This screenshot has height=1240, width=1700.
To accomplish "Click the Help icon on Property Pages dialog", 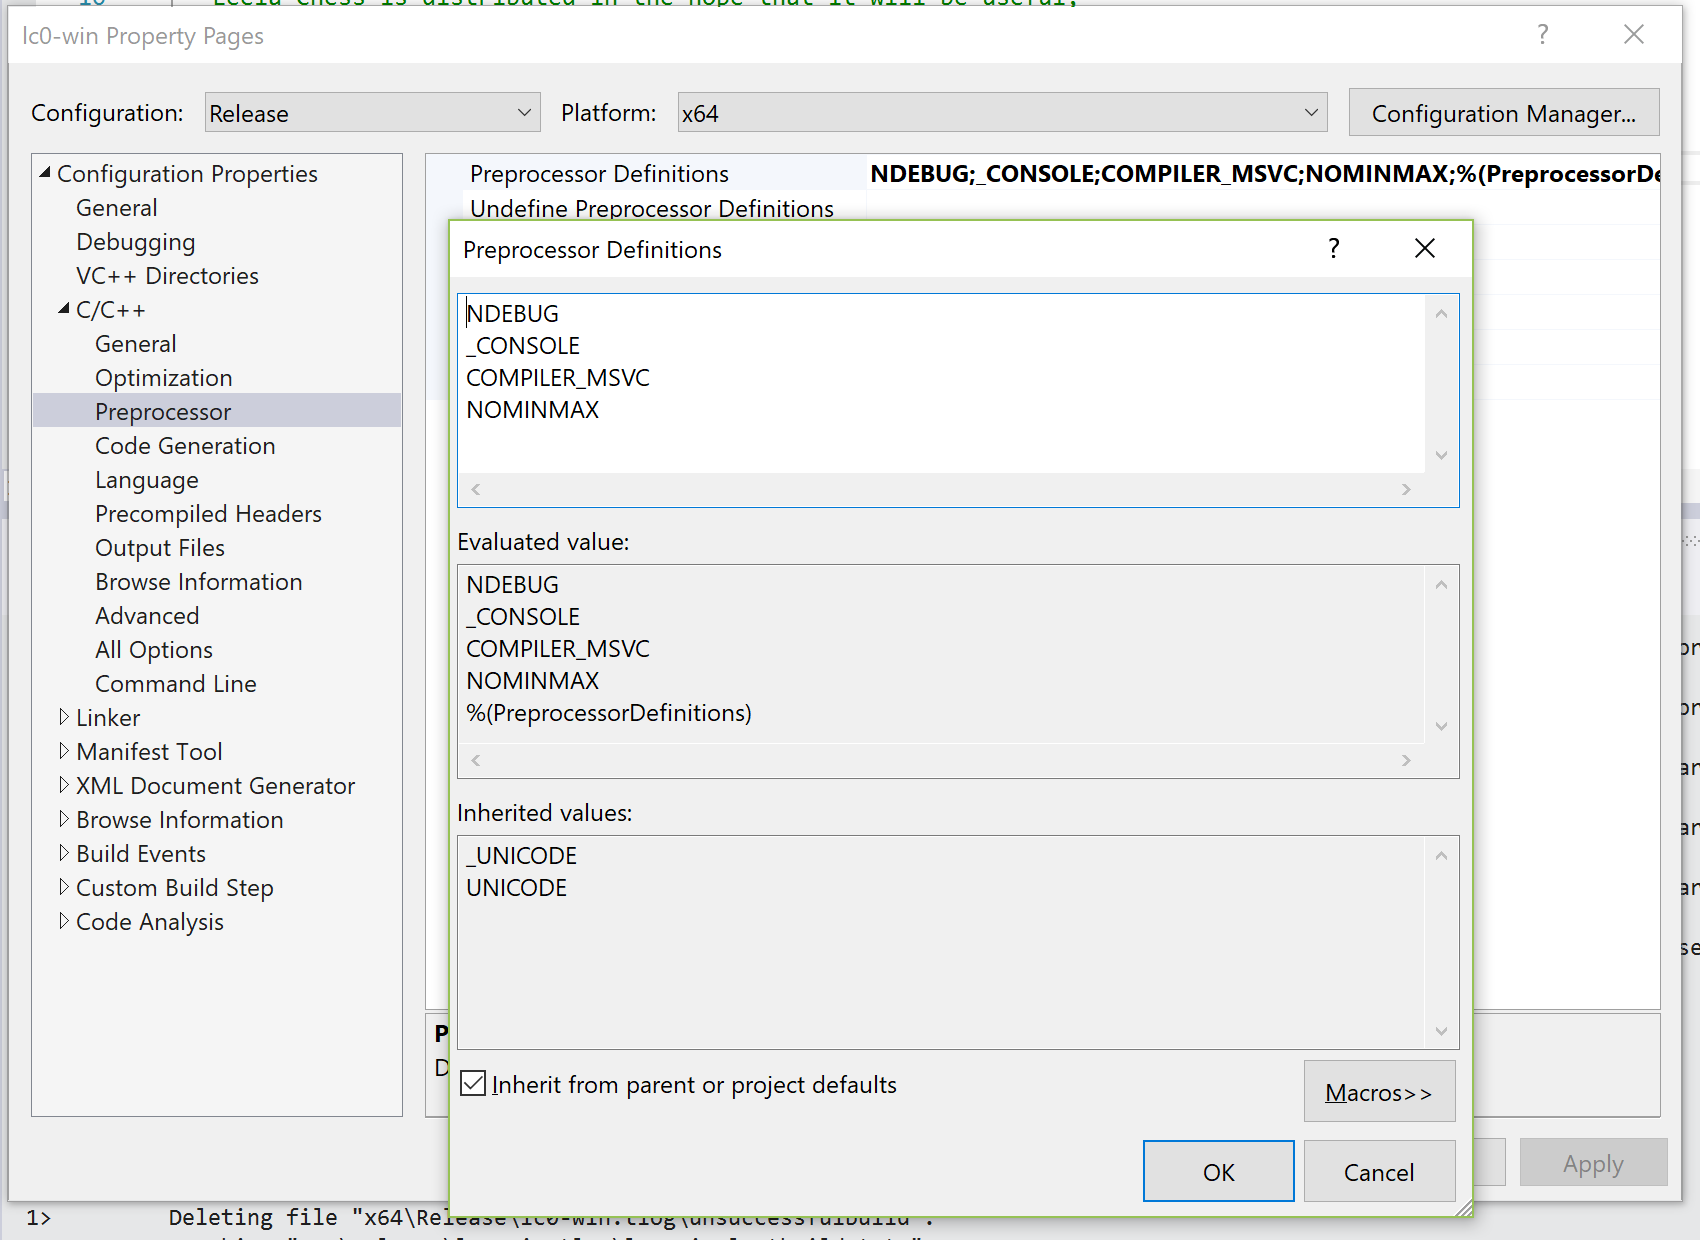I will tap(1543, 34).
